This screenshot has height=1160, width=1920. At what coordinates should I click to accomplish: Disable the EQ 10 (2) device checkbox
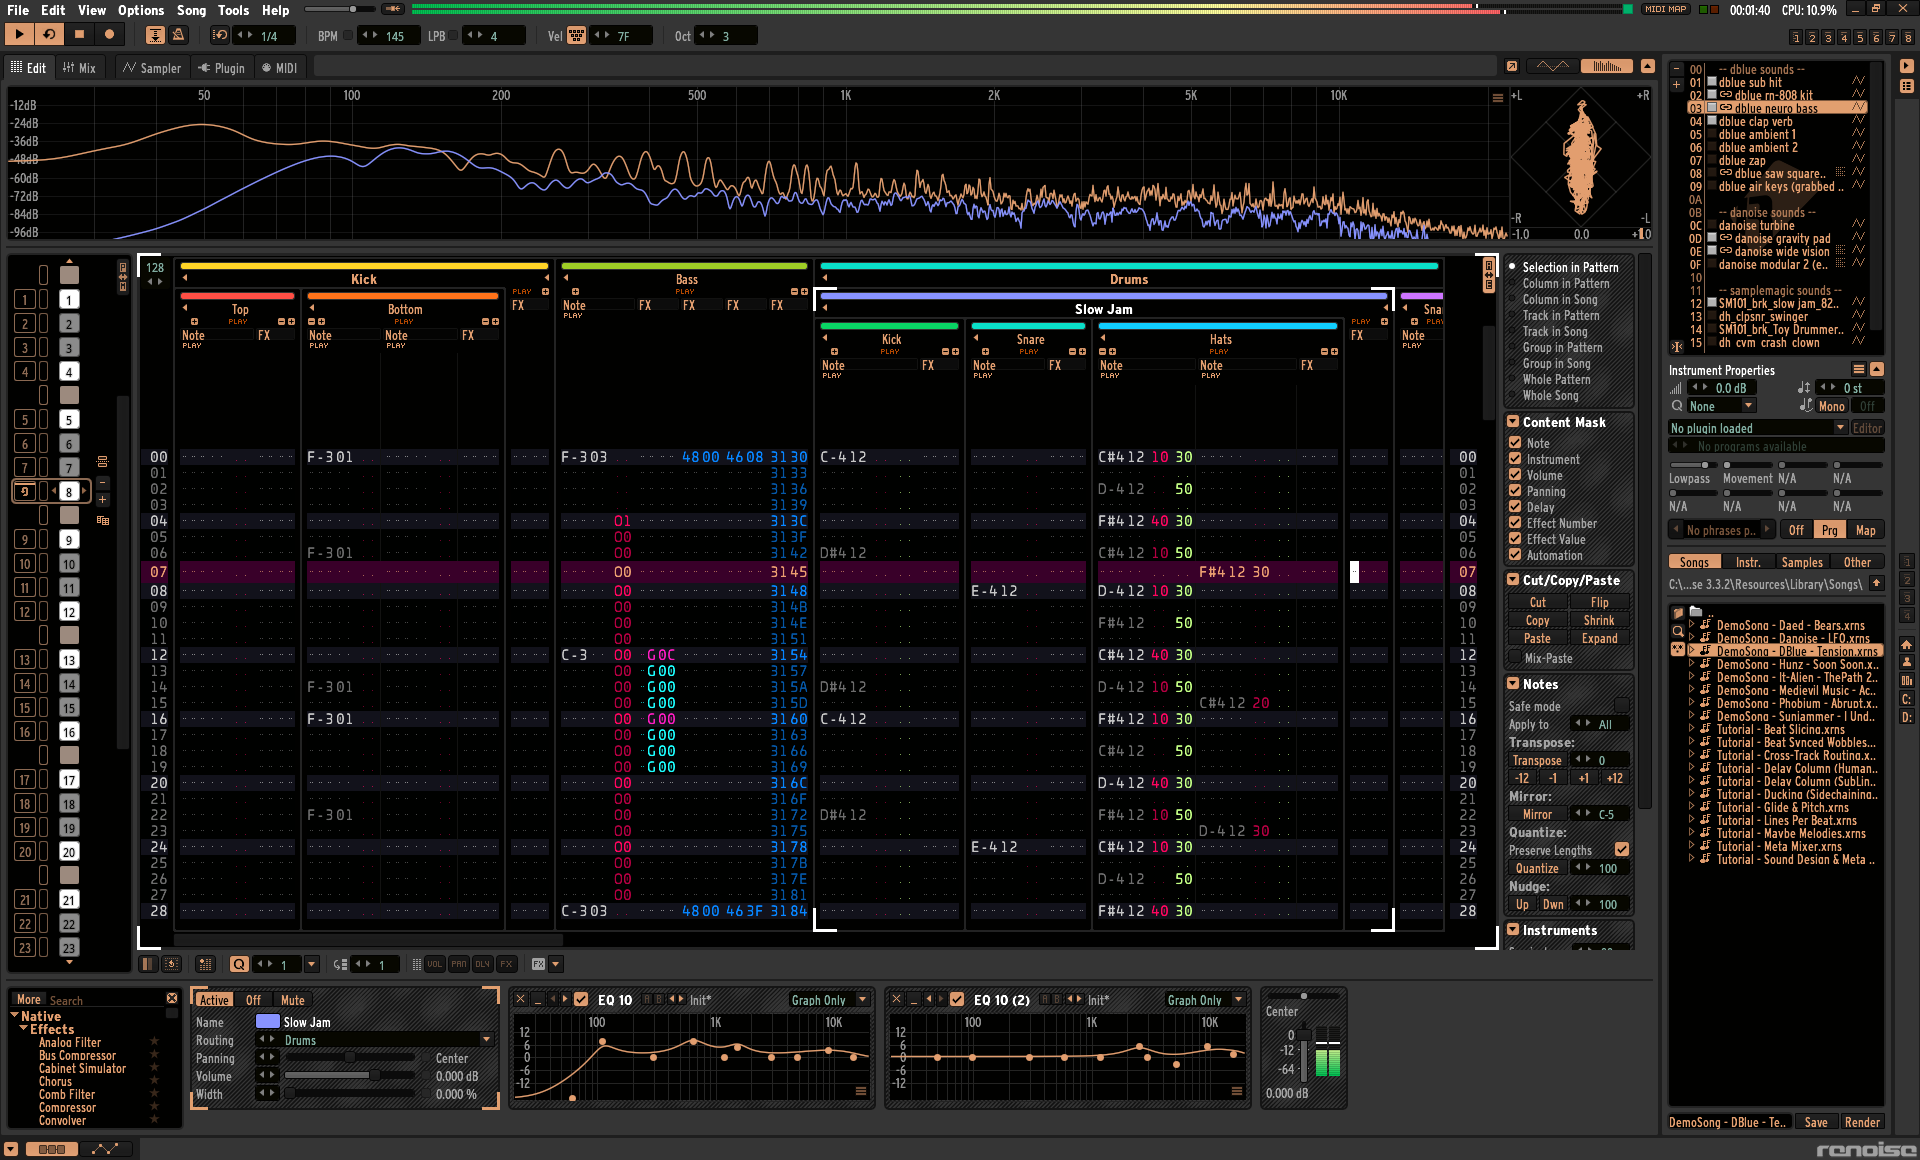tap(957, 999)
